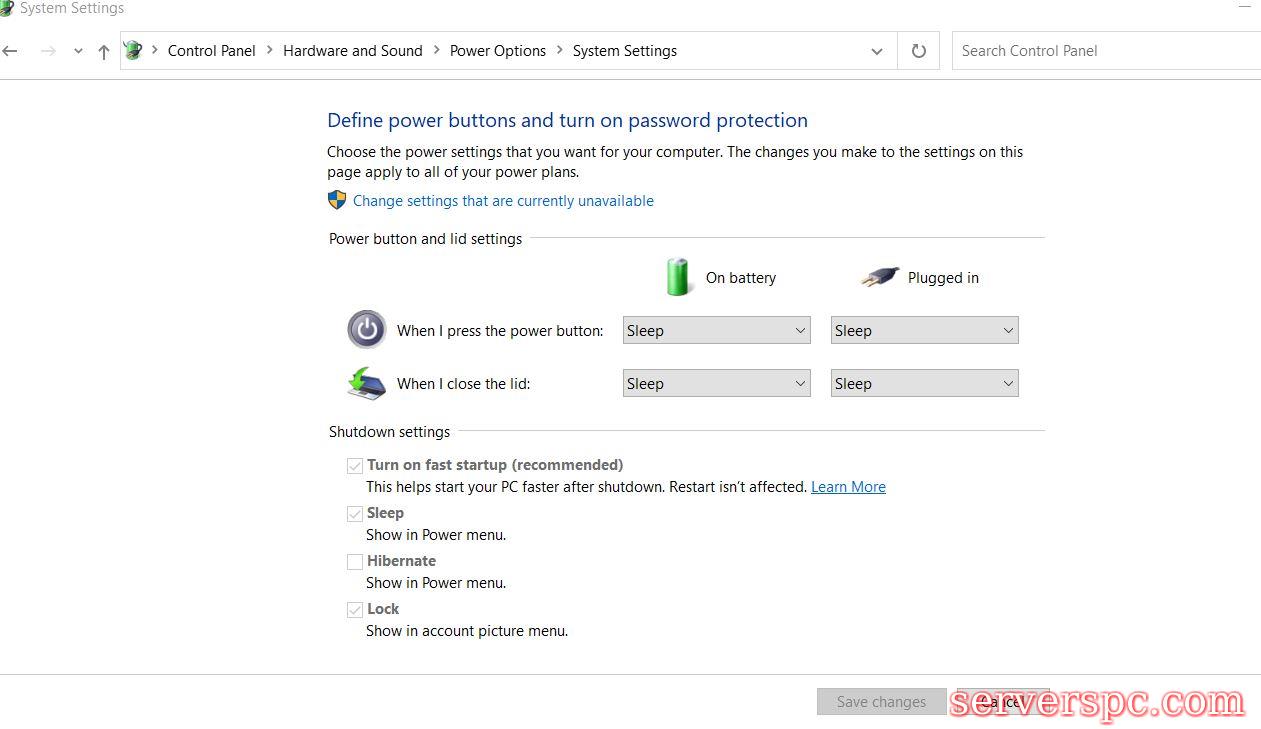Open the recent locations chevron
The height and width of the screenshot is (729, 1261).
tap(78, 52)
